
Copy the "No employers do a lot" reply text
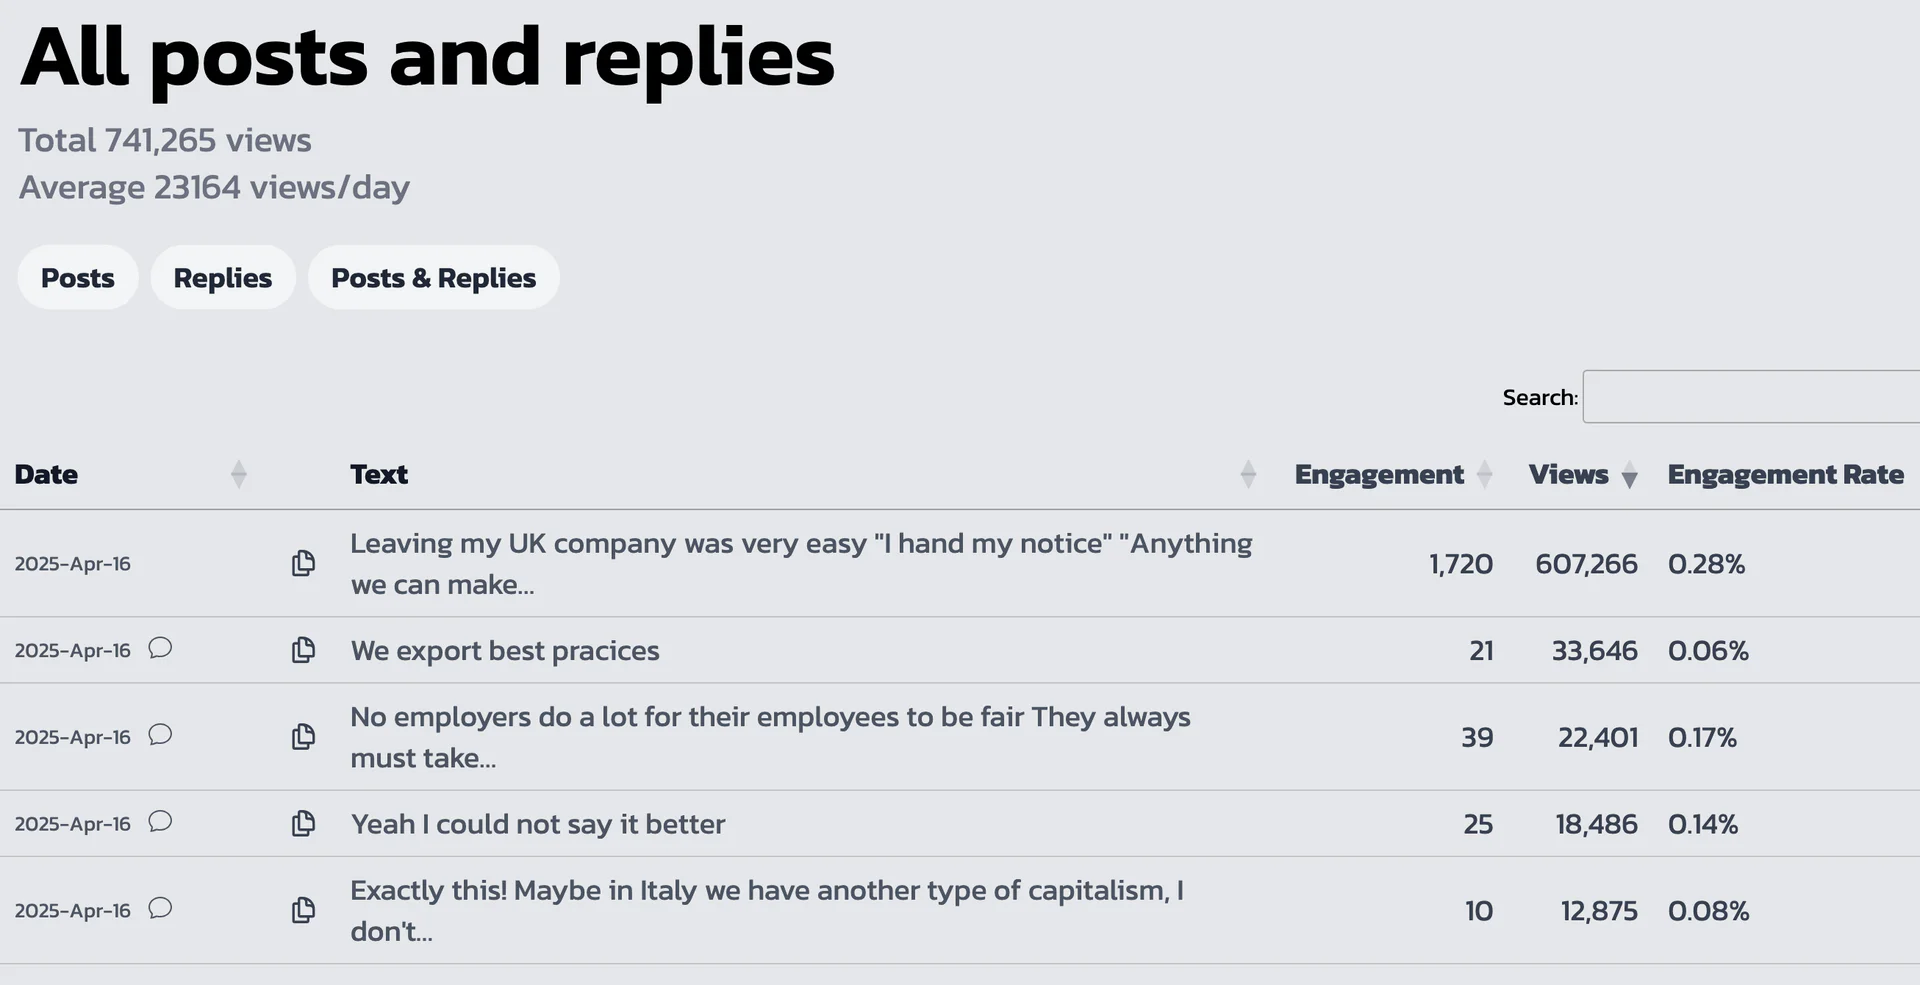click(x=303, y=737)
